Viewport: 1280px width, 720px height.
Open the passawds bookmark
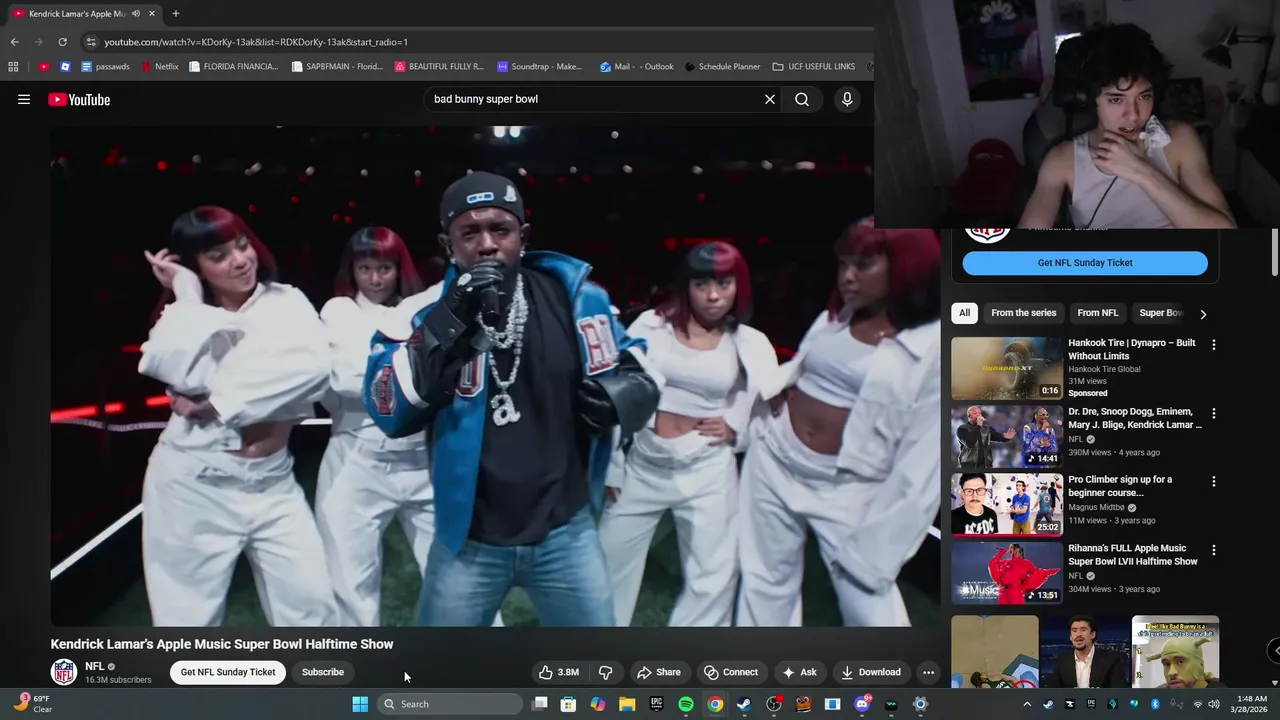[105, 67]
